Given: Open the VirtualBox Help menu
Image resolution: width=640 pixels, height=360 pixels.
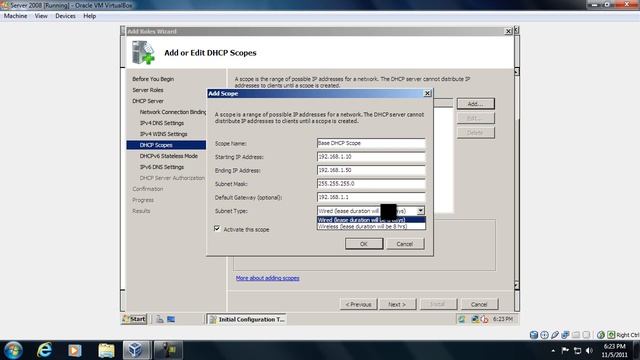Looking at the screenshot, I should click(x=89, y=16).
